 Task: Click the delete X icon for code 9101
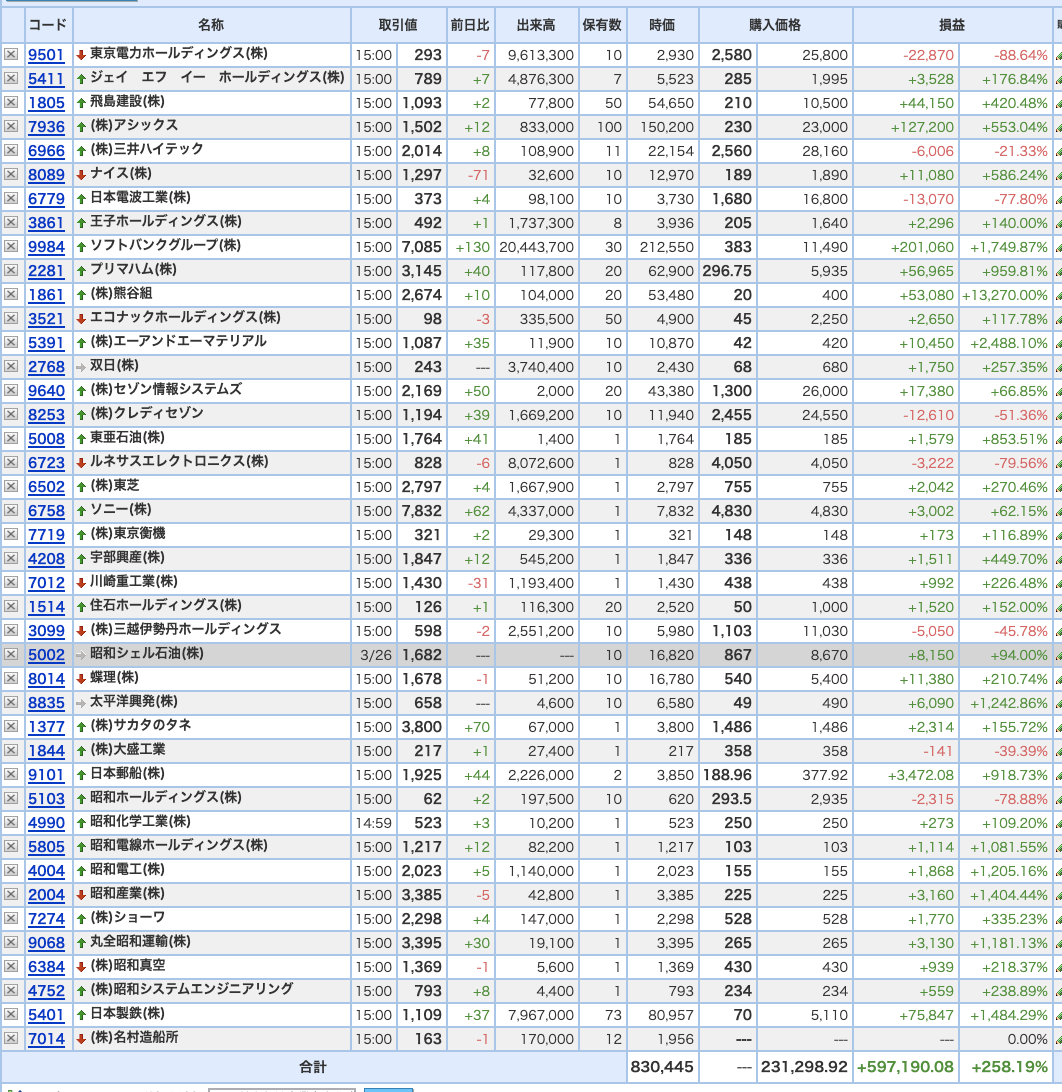coord(10,774)
